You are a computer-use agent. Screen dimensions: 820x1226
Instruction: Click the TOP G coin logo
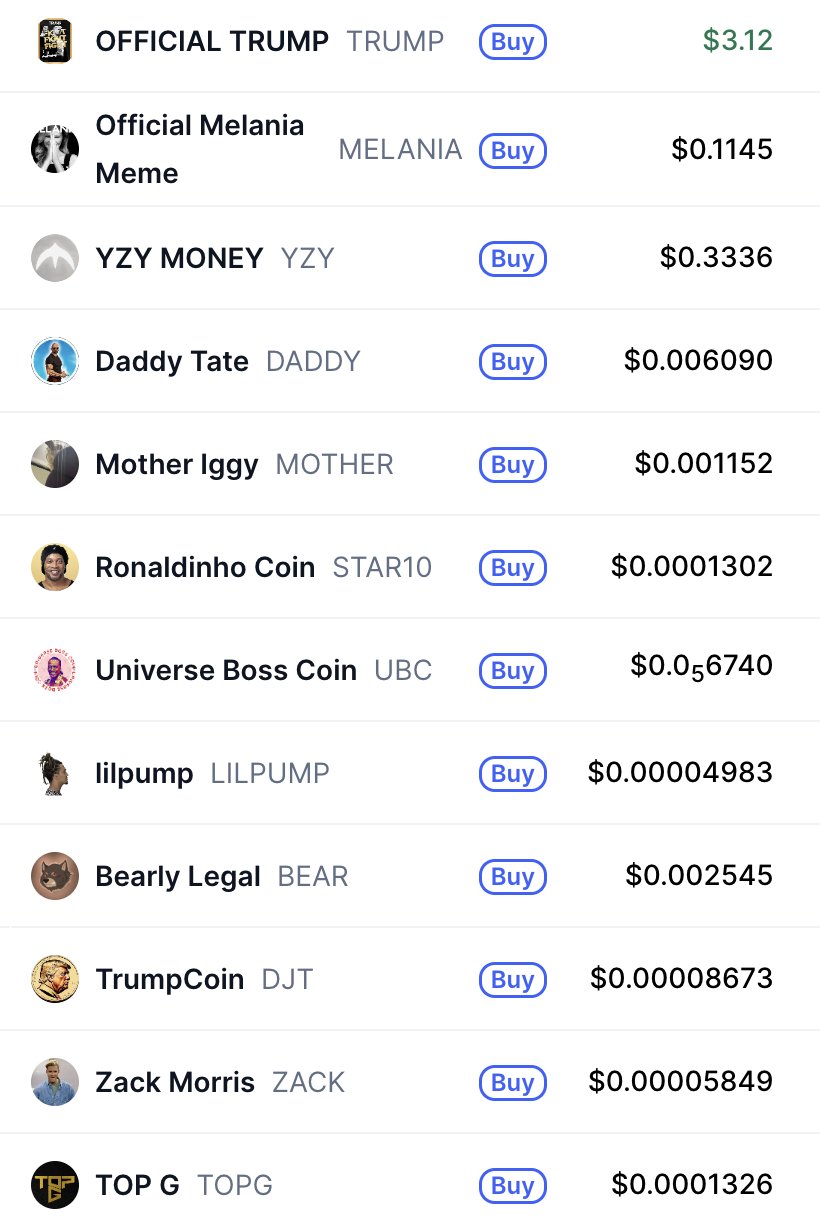coord(55,1186)
